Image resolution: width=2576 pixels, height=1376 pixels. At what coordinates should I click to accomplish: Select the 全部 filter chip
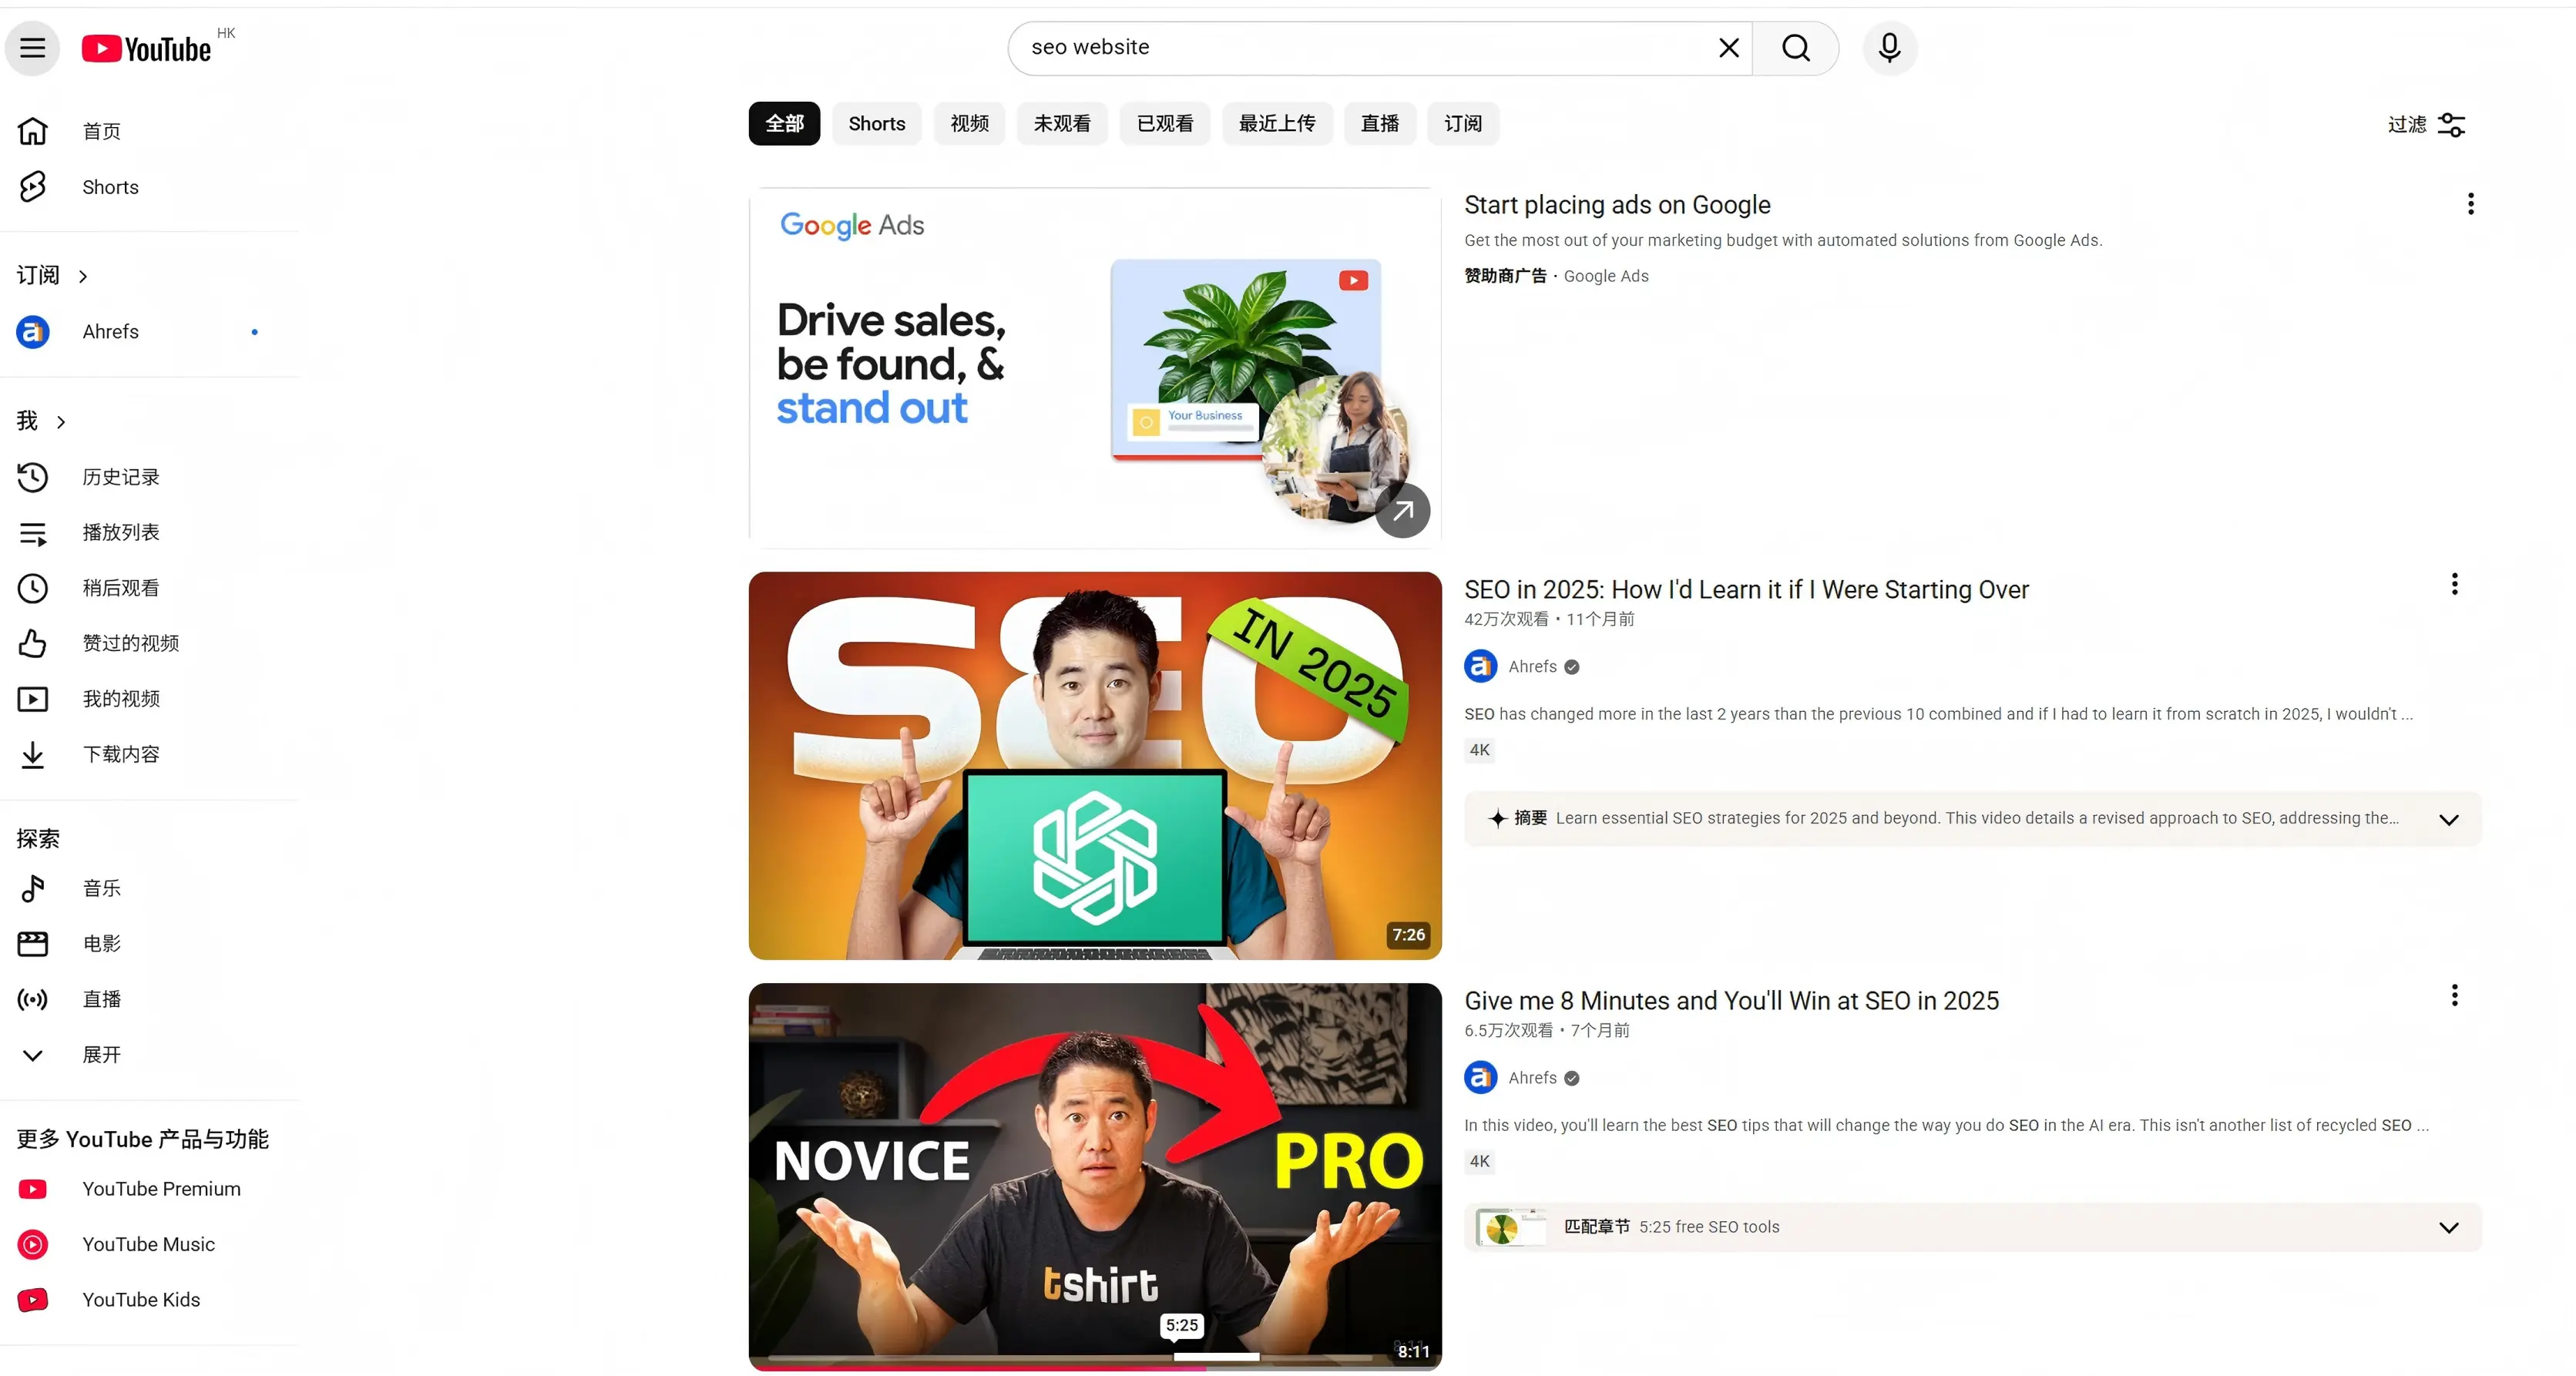coord(784,124)
